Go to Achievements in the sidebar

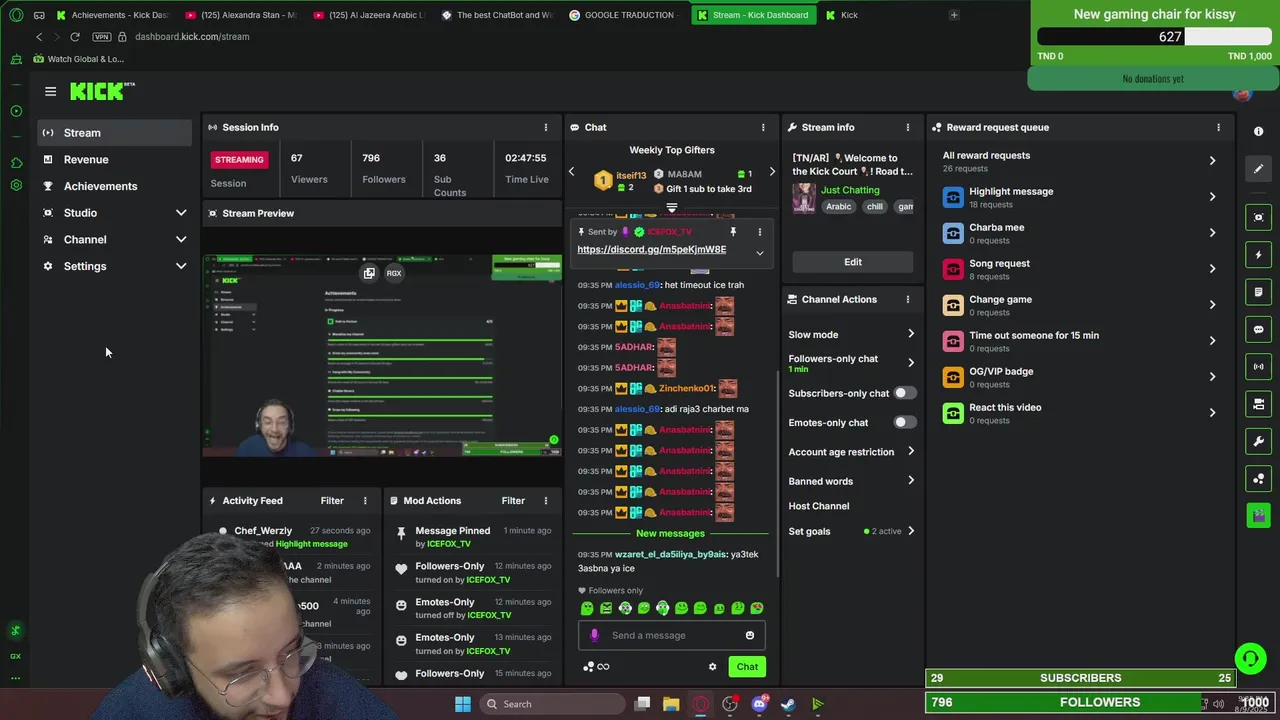click(115, 186)
